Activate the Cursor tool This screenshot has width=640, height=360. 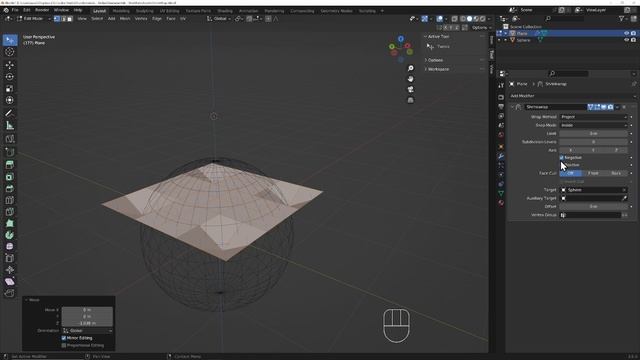10,52
